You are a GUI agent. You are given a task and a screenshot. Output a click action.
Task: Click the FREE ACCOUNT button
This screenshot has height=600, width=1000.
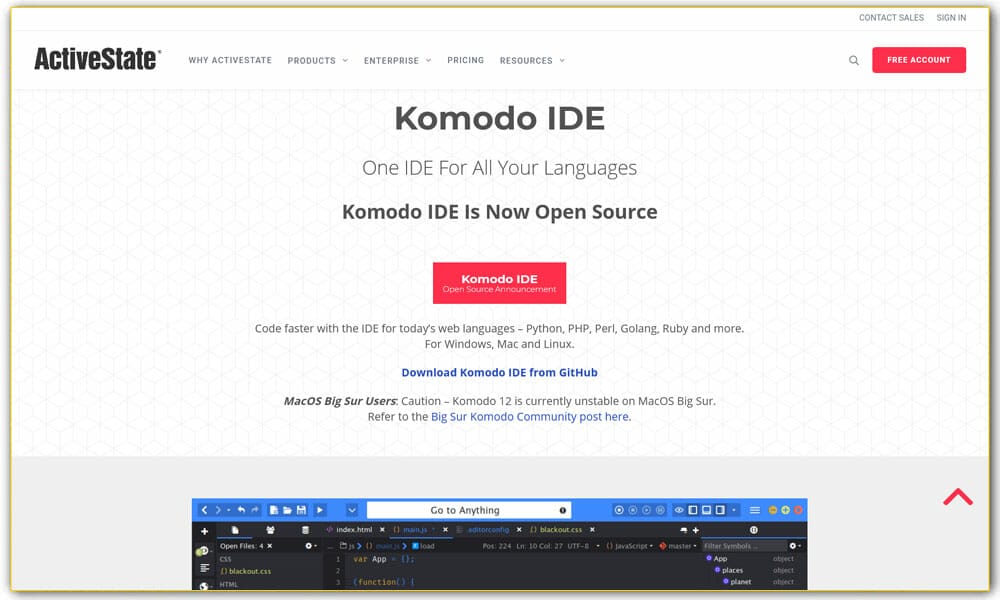918,60
